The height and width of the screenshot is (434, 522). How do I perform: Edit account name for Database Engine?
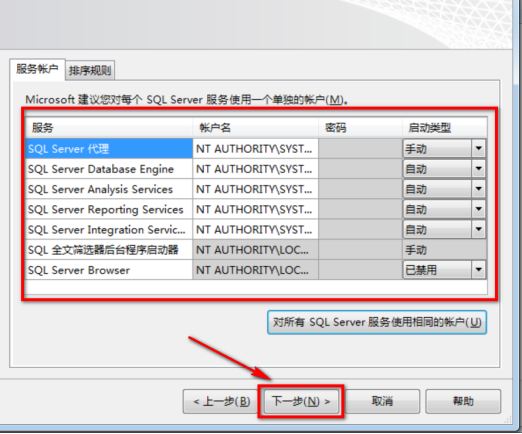point(255,169)
